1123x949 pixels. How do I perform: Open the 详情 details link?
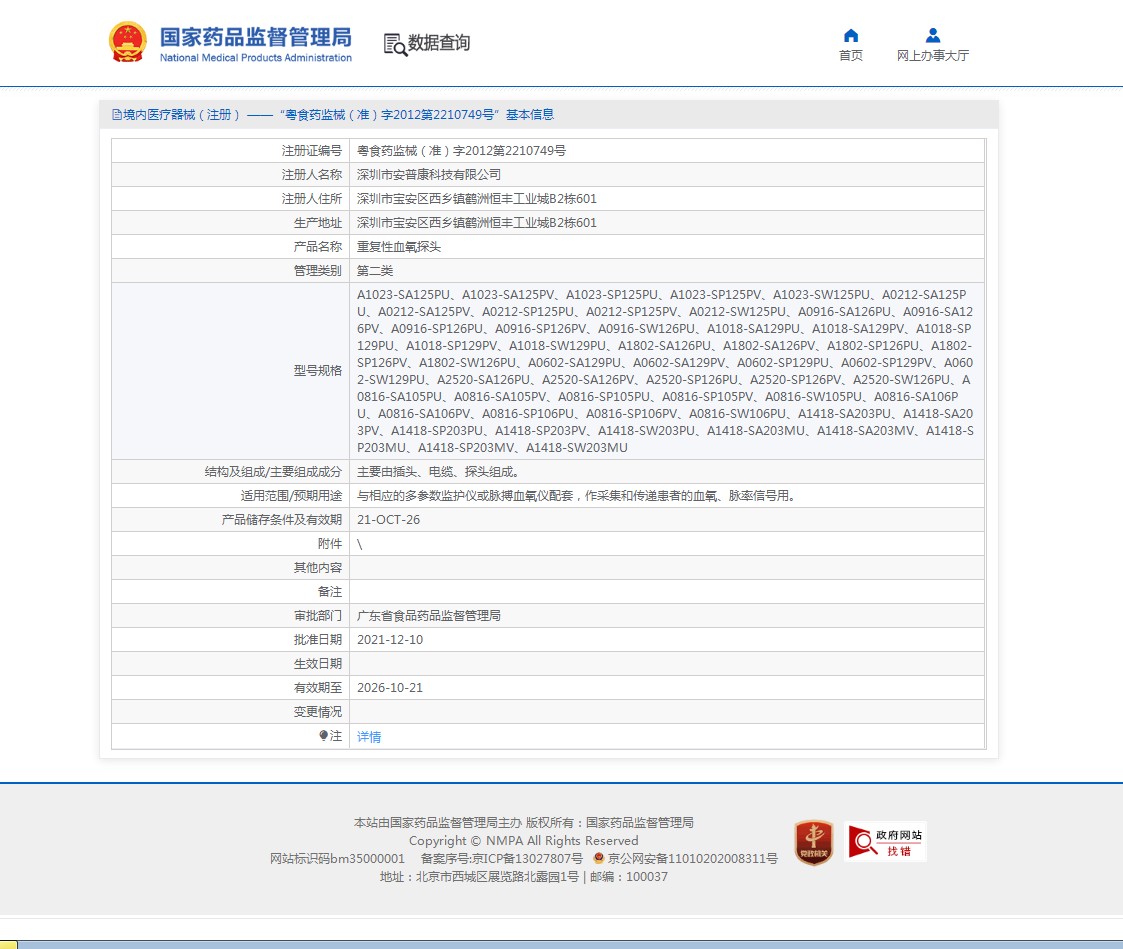(369, 737)
